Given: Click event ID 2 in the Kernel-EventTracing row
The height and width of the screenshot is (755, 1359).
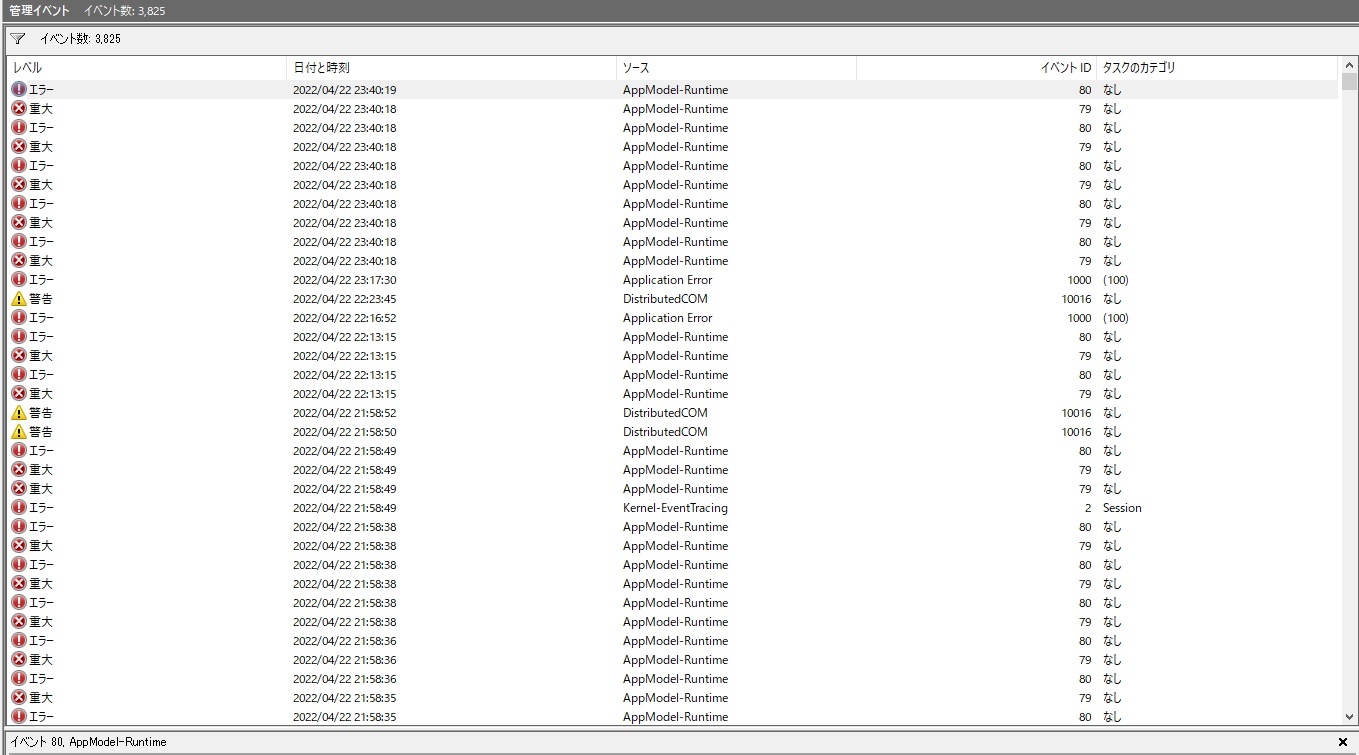Looking at the screenshot, I should pos(1088,508).
